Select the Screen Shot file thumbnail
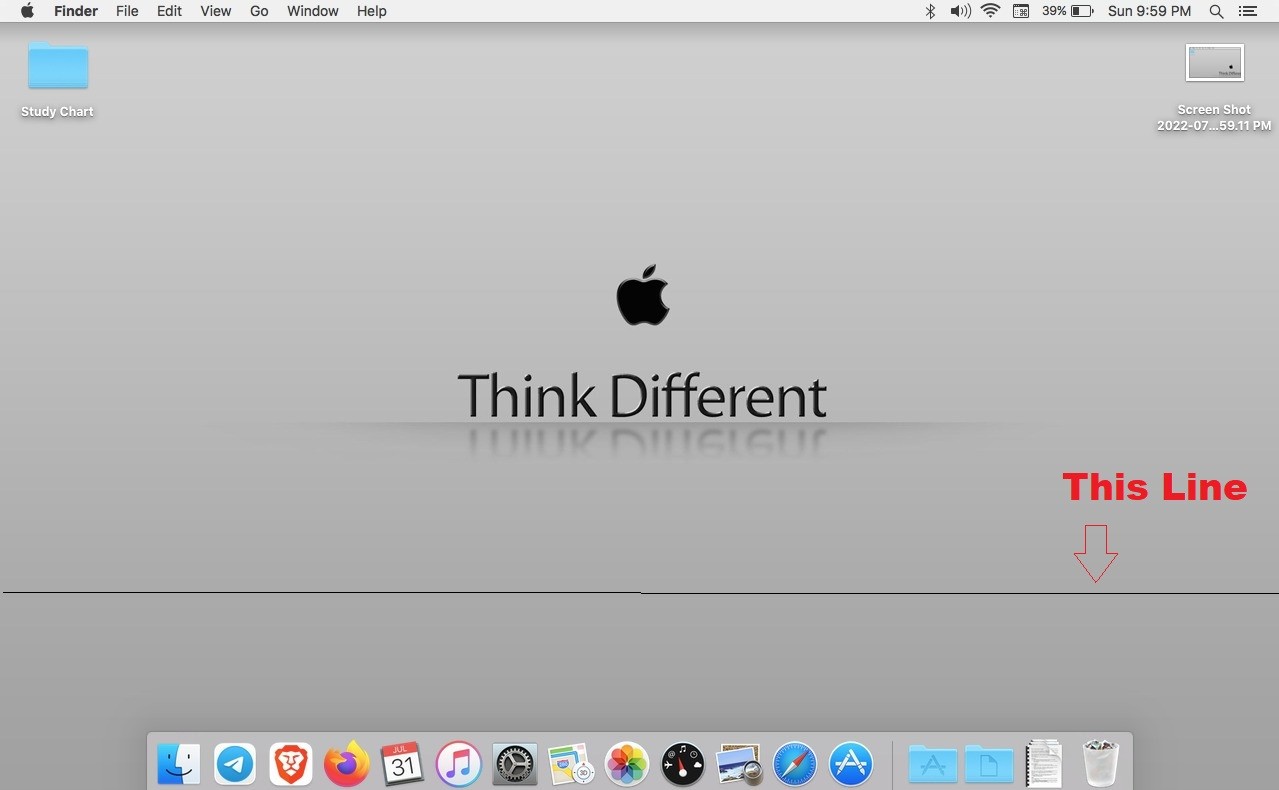 click(1214, 63)
